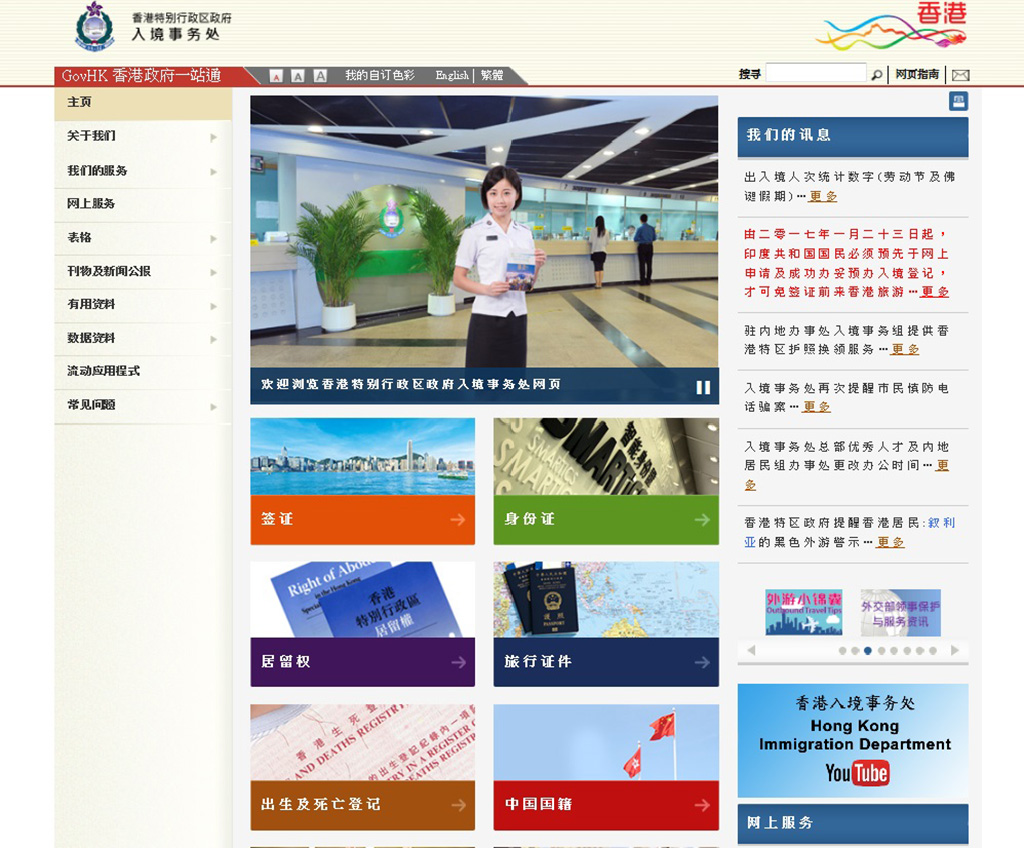Expand the 关于我们 sidebar submenu
Image resolution: width=1024 pixels, height=848 pixels.
coord(213,137)
